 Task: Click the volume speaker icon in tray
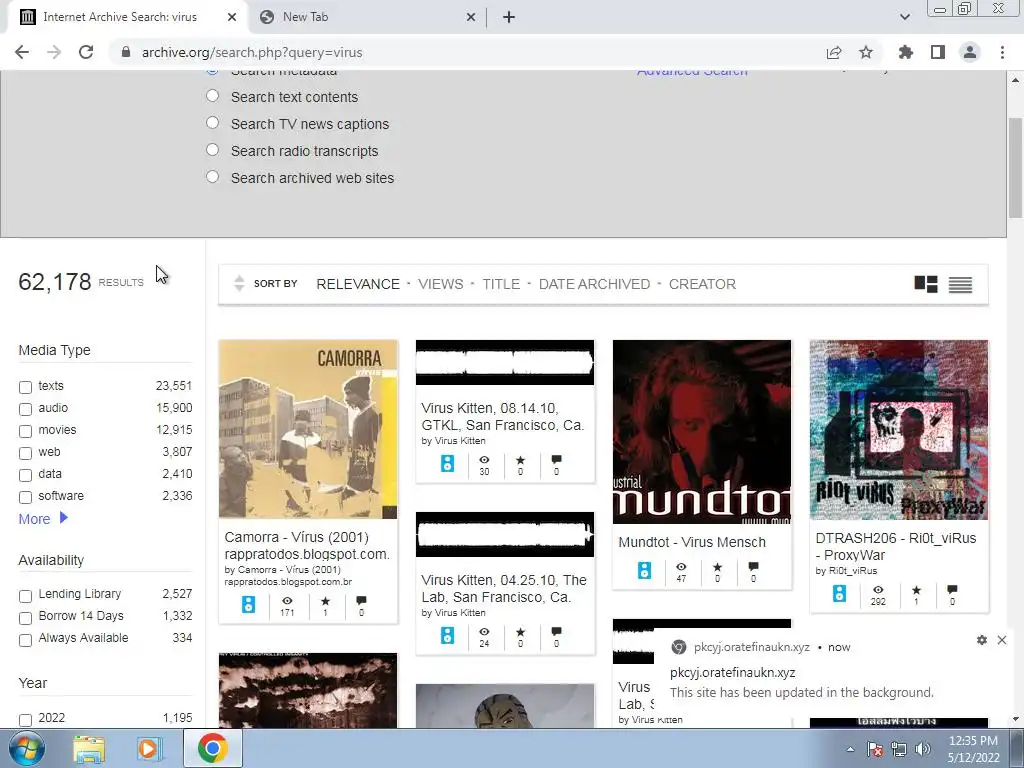[923, 749]
